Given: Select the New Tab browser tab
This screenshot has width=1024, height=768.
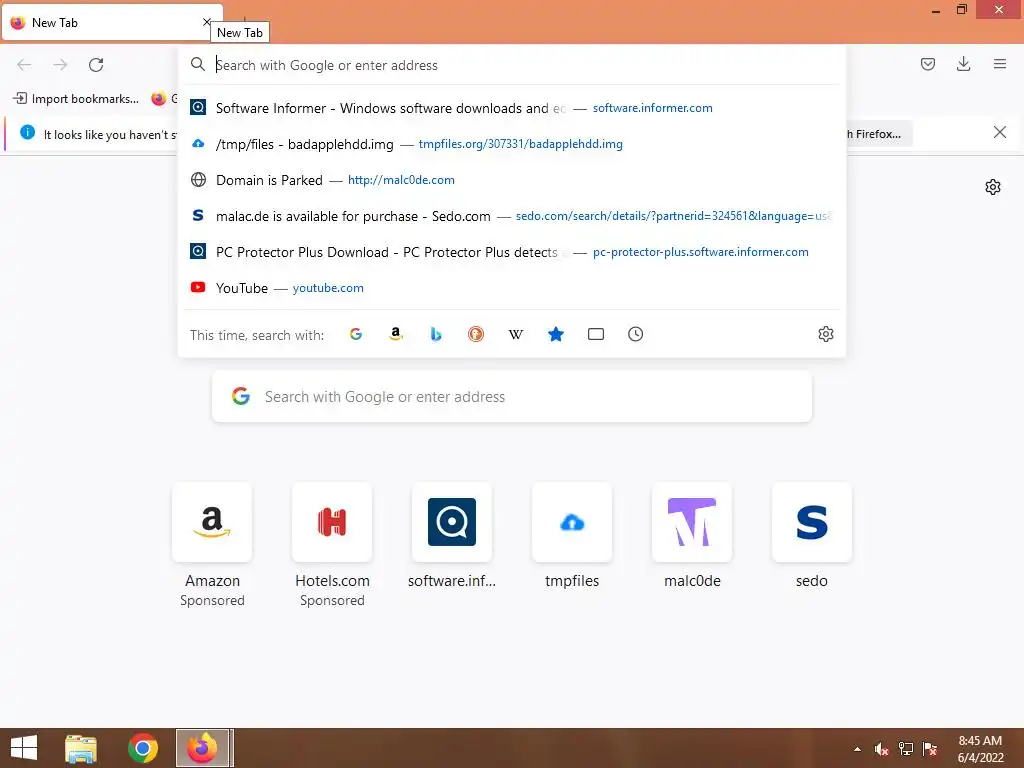Looking at the screenshot, I should (112, 23).
